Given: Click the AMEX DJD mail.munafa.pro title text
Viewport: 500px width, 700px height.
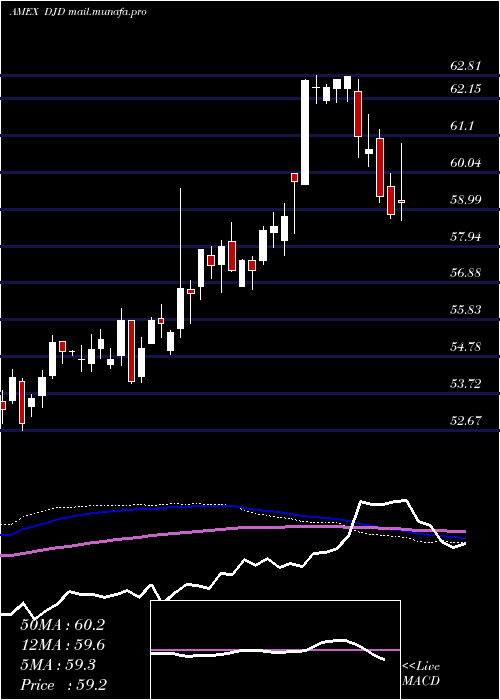Looking at the screenshot, I should pyautogui.click(x=78, y=12).
